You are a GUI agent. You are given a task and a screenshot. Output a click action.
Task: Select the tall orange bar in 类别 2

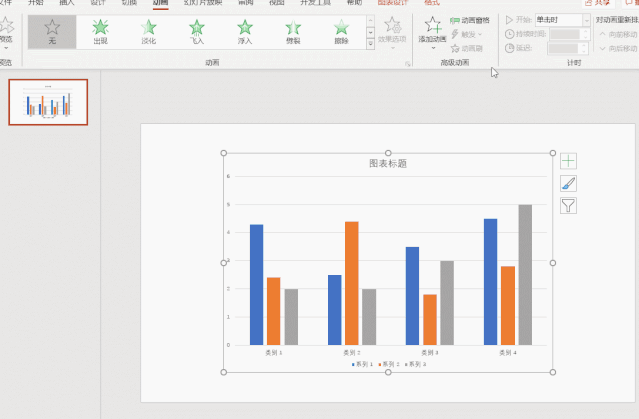coord(352,283)
